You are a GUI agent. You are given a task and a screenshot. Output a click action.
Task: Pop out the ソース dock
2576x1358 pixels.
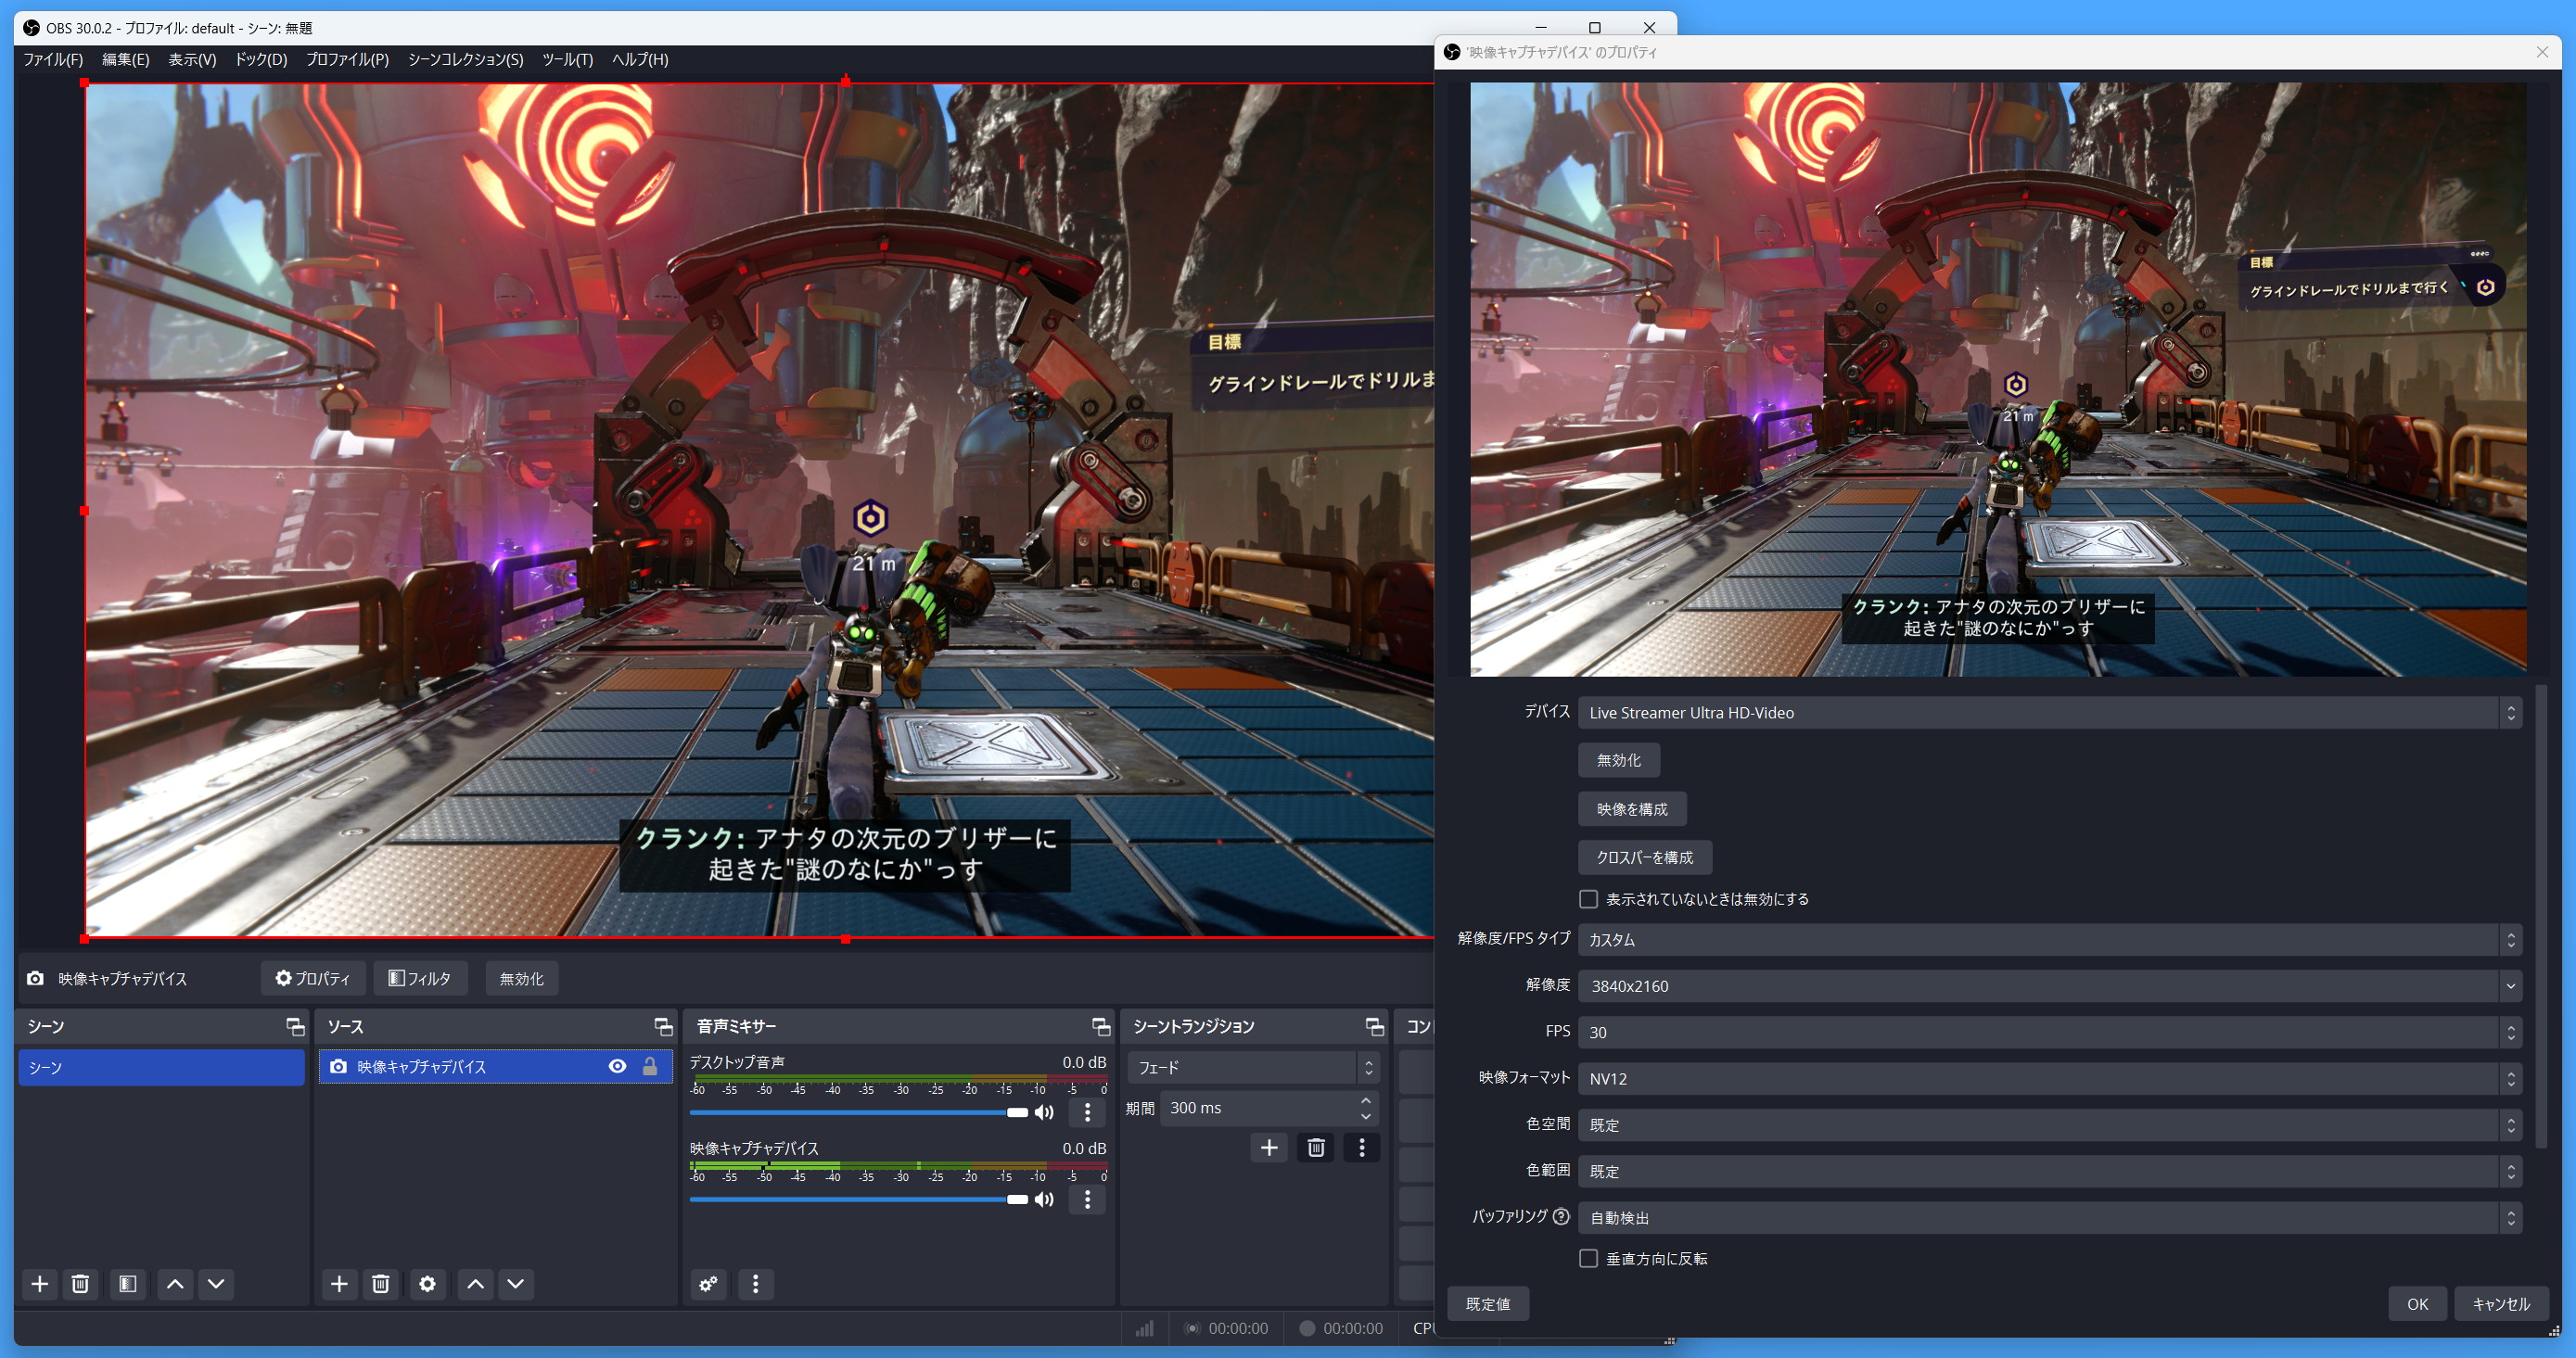(x=663, y=1027)
